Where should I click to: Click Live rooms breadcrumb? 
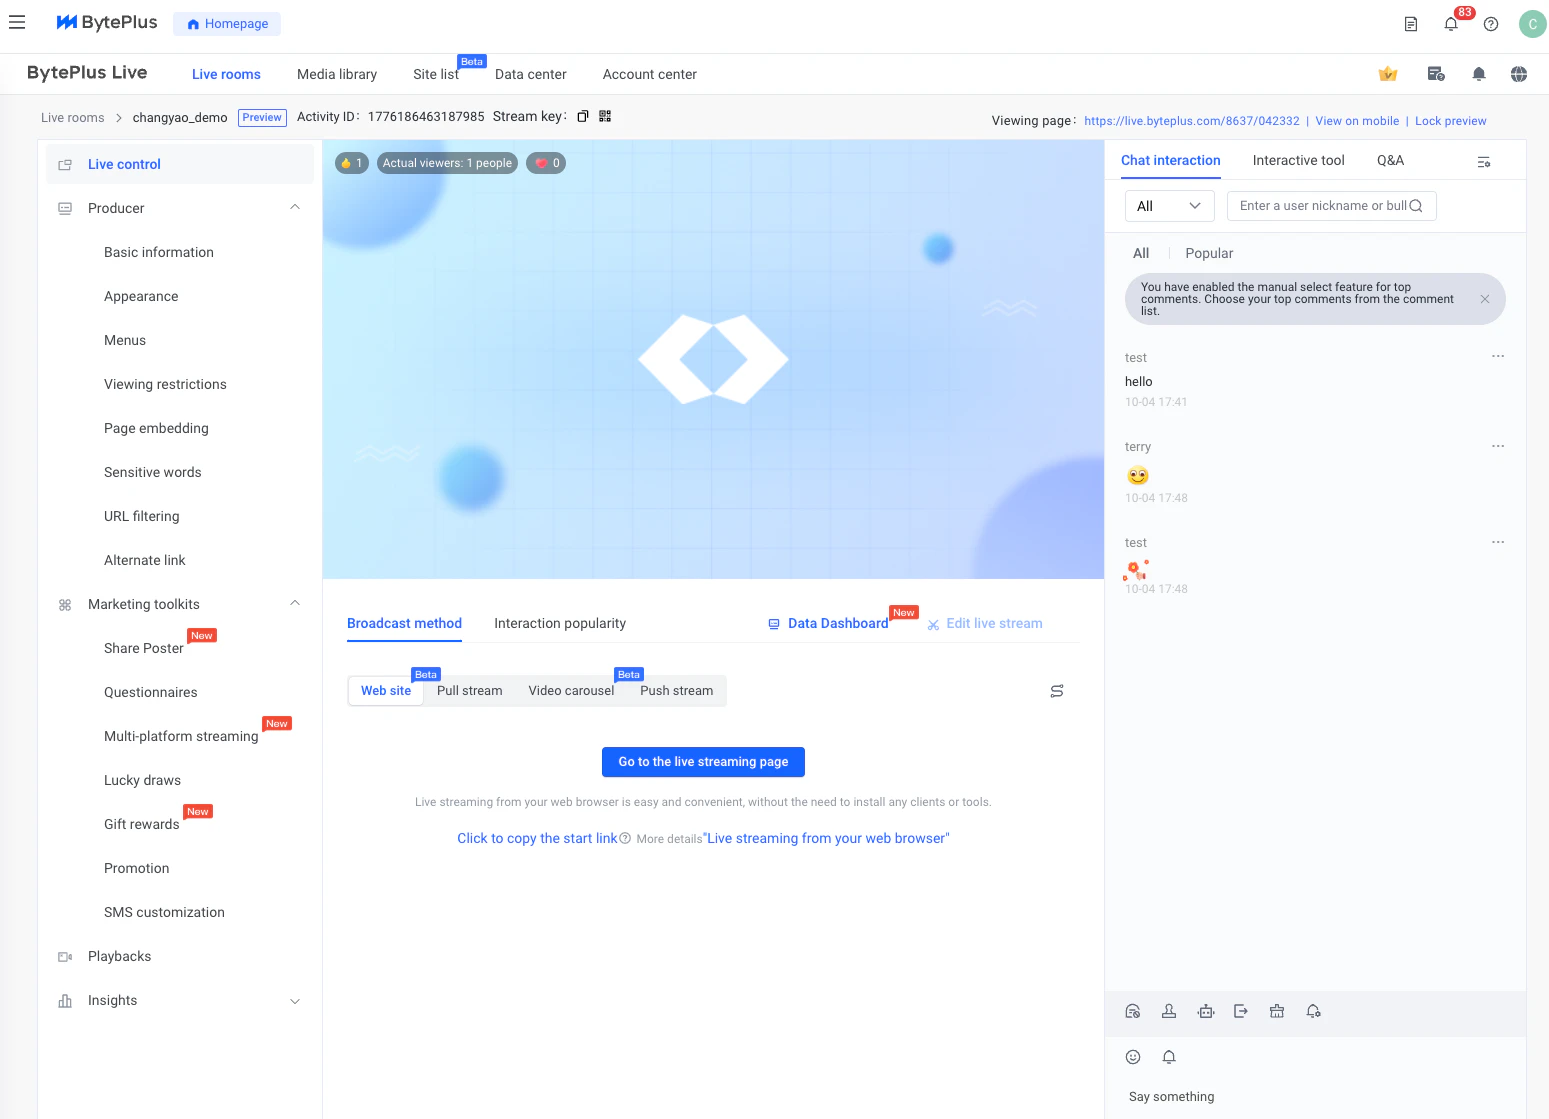73,117
